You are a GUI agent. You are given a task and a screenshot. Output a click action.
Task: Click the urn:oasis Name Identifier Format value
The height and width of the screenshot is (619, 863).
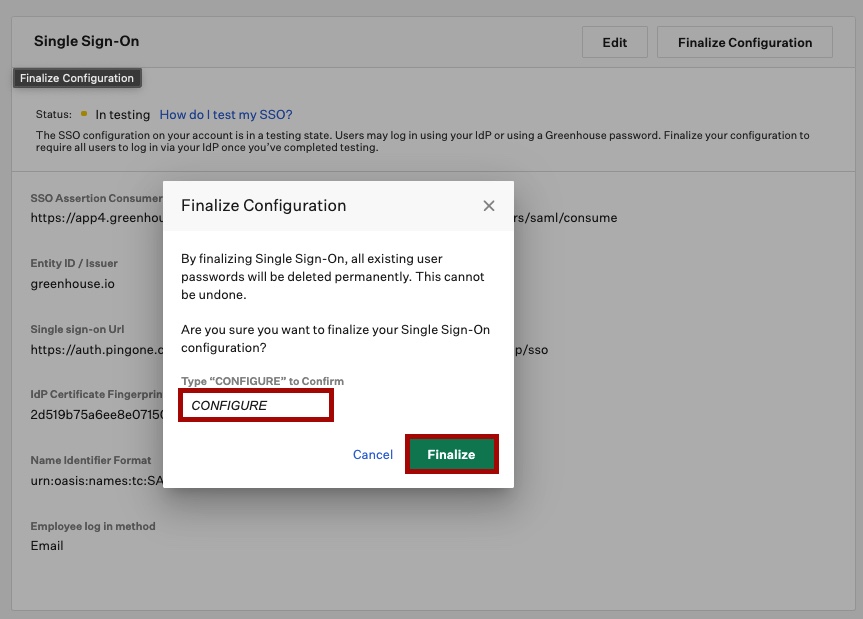pos(95,480)
